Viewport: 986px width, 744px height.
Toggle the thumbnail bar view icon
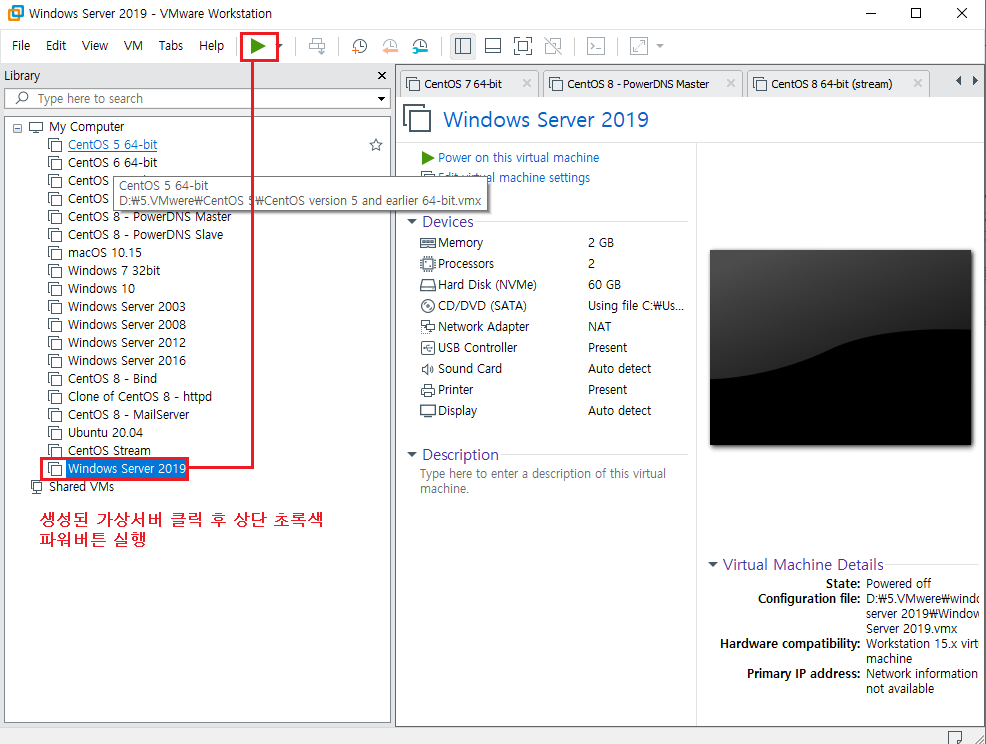(x=493, y=46)
